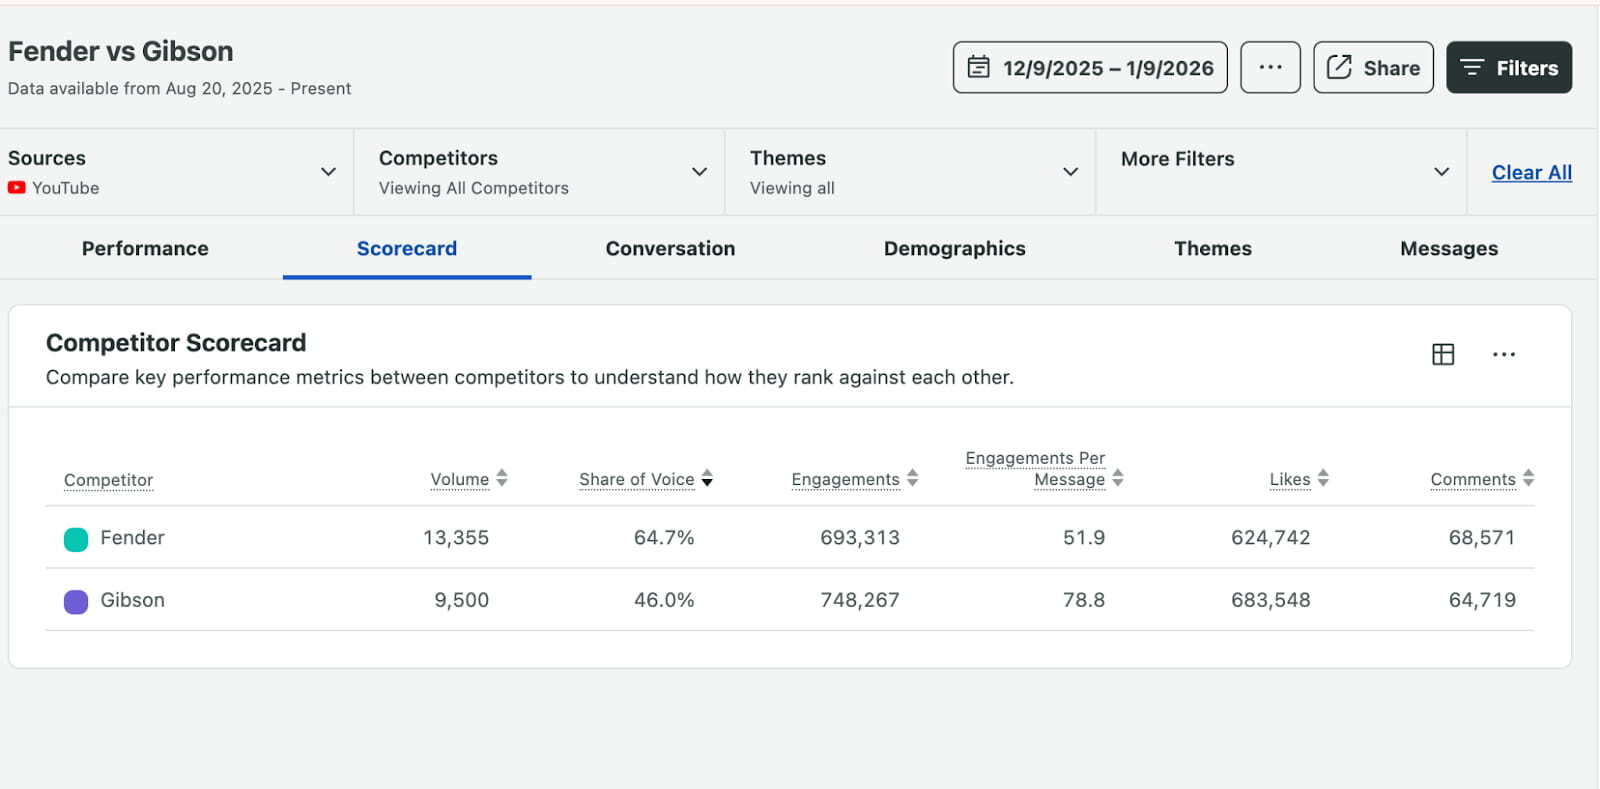Select the Fender competitor name
This screenshot has height=789, width=1600.
(132, 537)
